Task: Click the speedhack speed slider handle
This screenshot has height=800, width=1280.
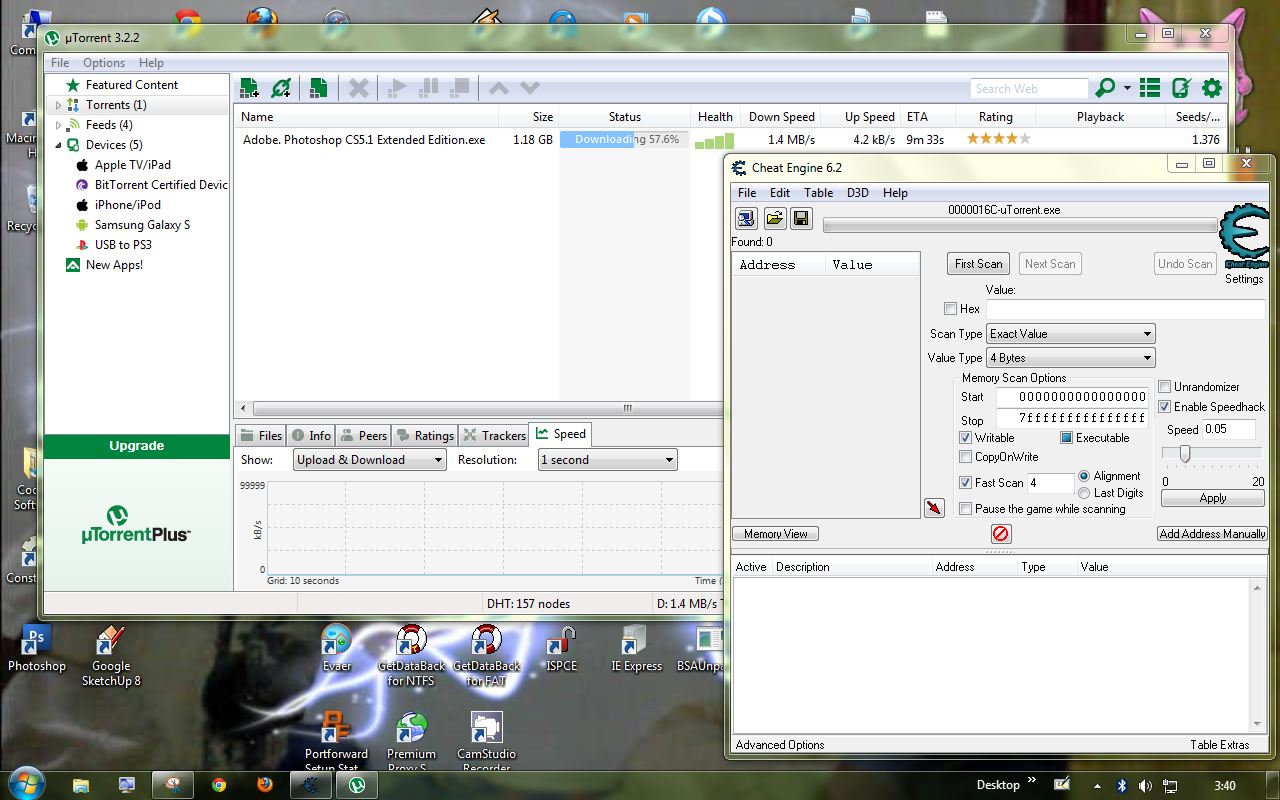Action: [x=1185, y=454]
